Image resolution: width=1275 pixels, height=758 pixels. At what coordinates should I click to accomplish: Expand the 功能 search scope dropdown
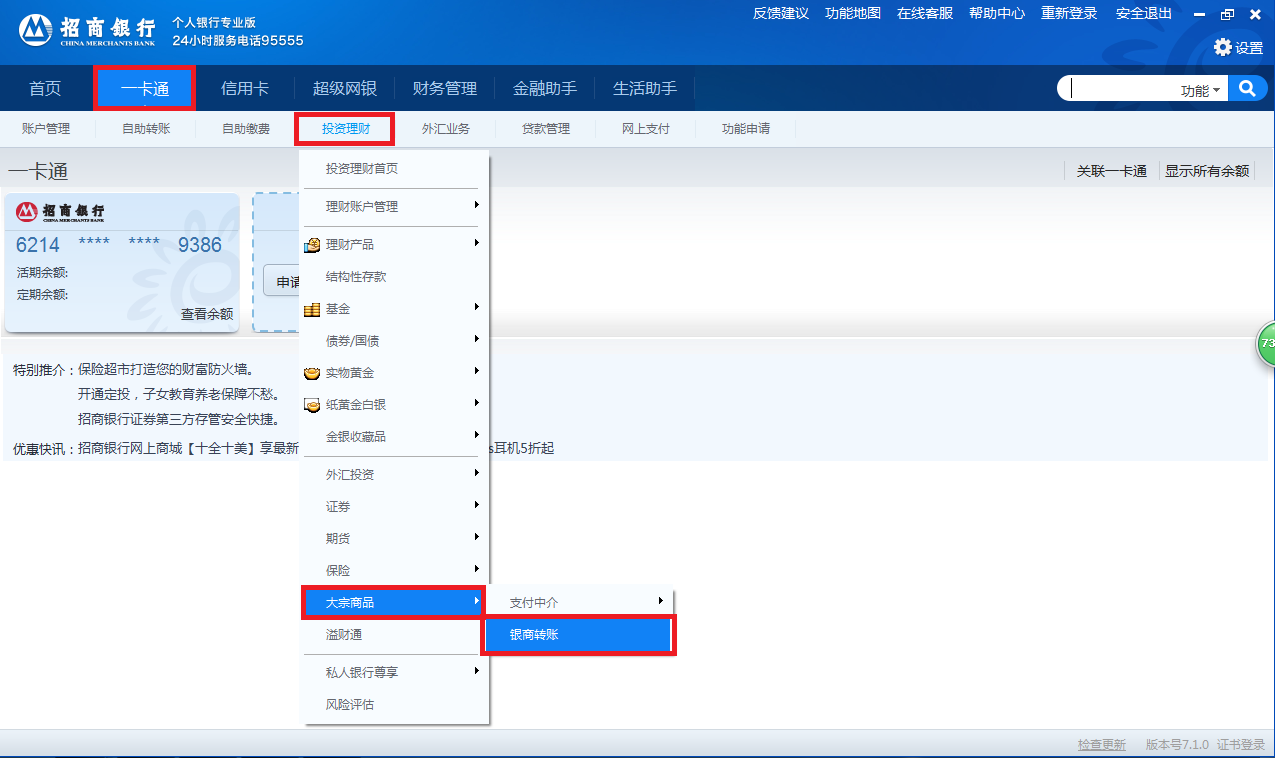pos(1200,90)
